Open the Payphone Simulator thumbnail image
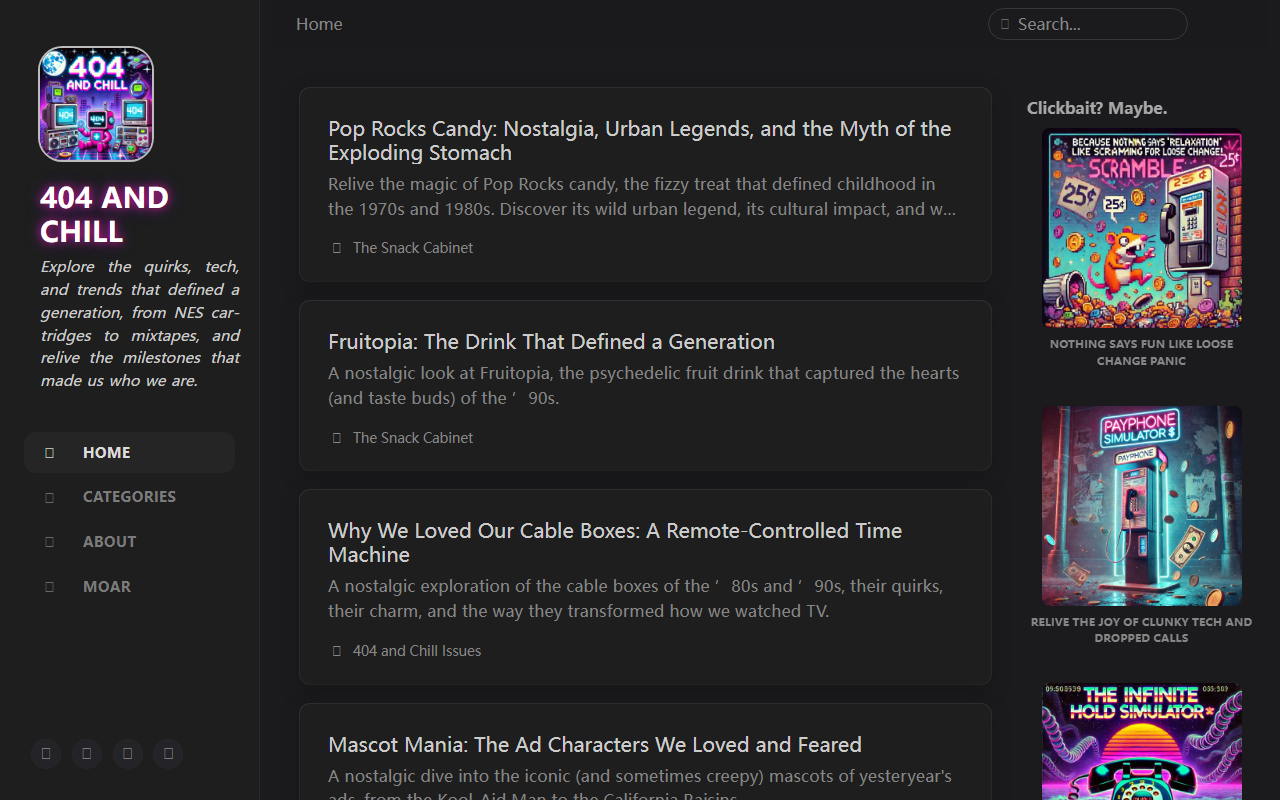 pyautogui.click(x=1142, y=506)
